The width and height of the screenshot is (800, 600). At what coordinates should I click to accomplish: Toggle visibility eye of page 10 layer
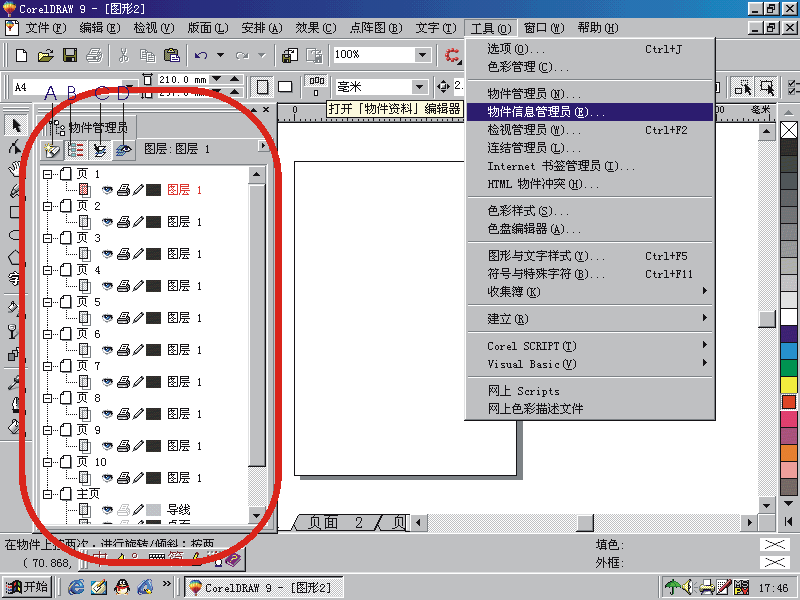tap(107, 478)
